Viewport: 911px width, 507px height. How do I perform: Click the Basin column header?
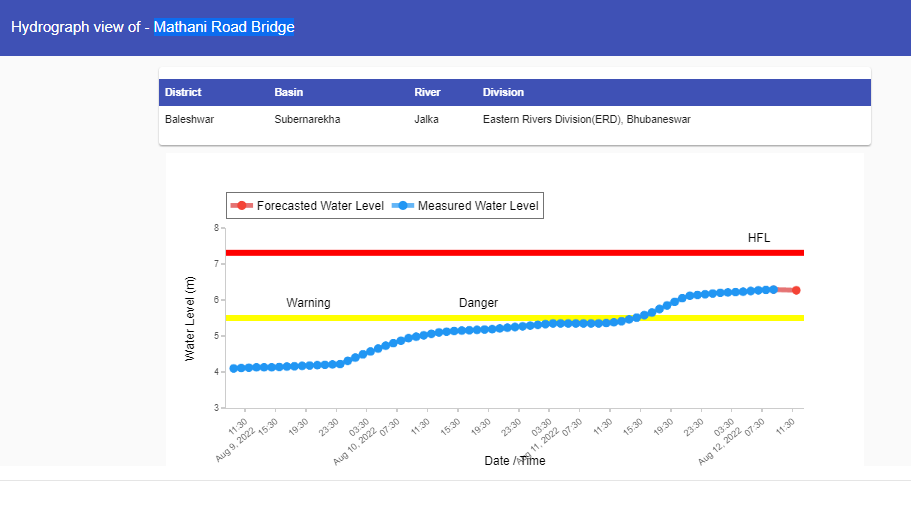pos(289,92)
